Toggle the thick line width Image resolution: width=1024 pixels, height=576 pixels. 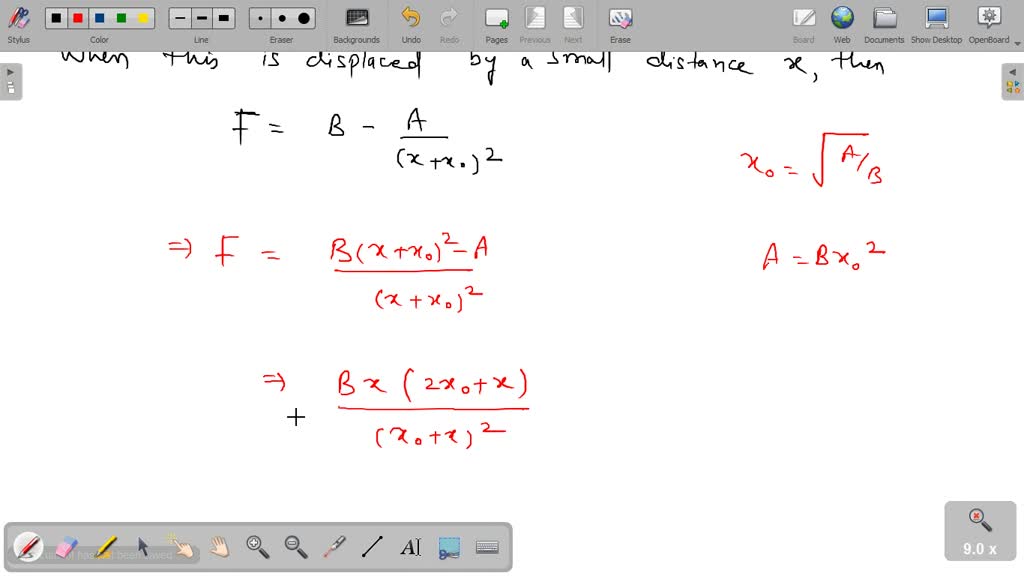click(224, 17)
